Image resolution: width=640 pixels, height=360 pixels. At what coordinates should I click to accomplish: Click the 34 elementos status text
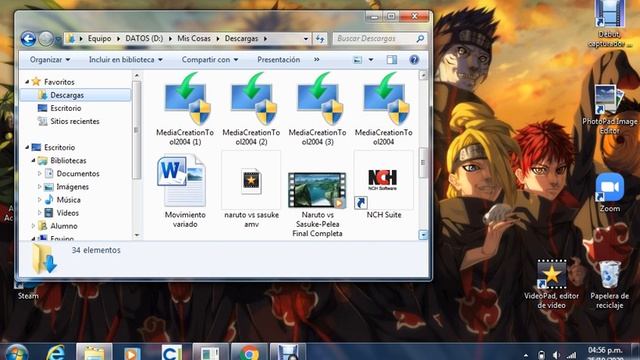tap(96, 250)
